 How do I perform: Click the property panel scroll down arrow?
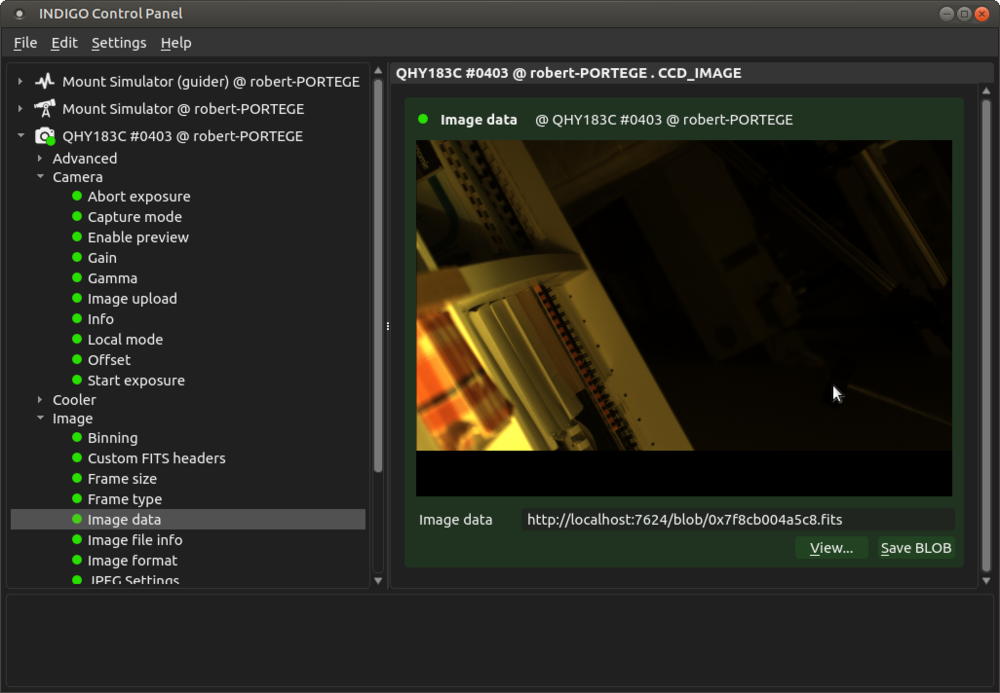pos(986,580)
